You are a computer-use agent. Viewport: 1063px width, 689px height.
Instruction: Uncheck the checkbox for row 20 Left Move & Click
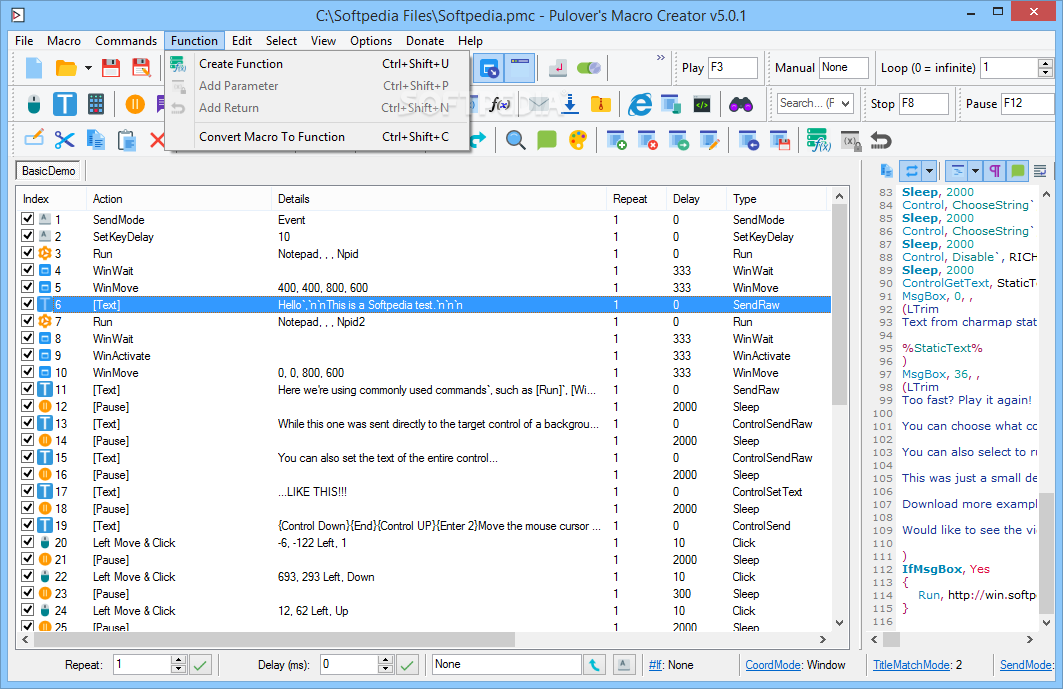point(27,542)
